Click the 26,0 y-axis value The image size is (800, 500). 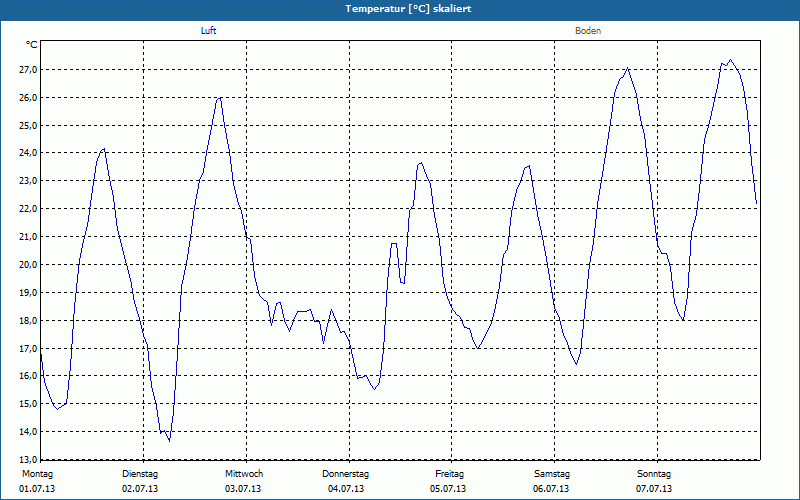pyautogui.click(x=29, y=97)
